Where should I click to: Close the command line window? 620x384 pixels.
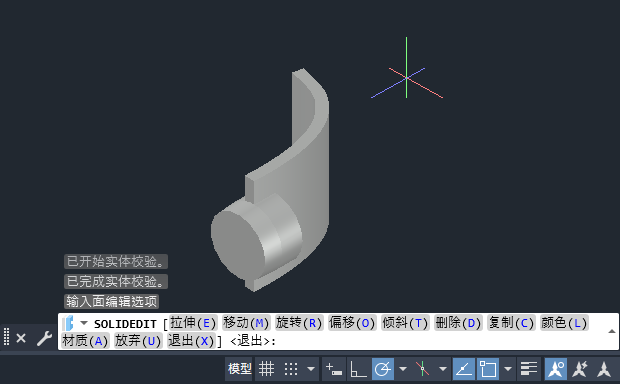[21, 338]
